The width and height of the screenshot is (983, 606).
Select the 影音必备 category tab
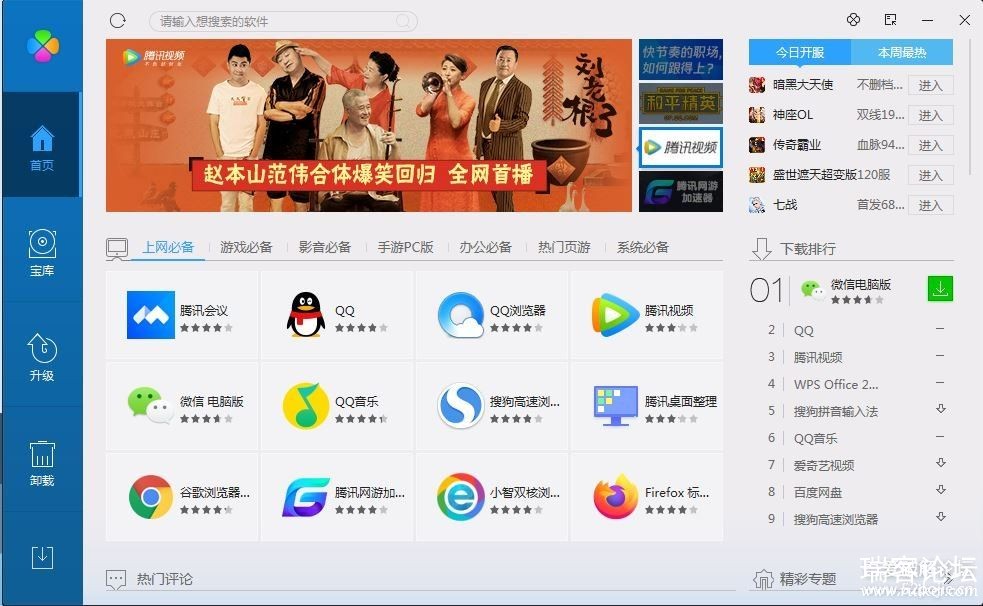(325, 247)
